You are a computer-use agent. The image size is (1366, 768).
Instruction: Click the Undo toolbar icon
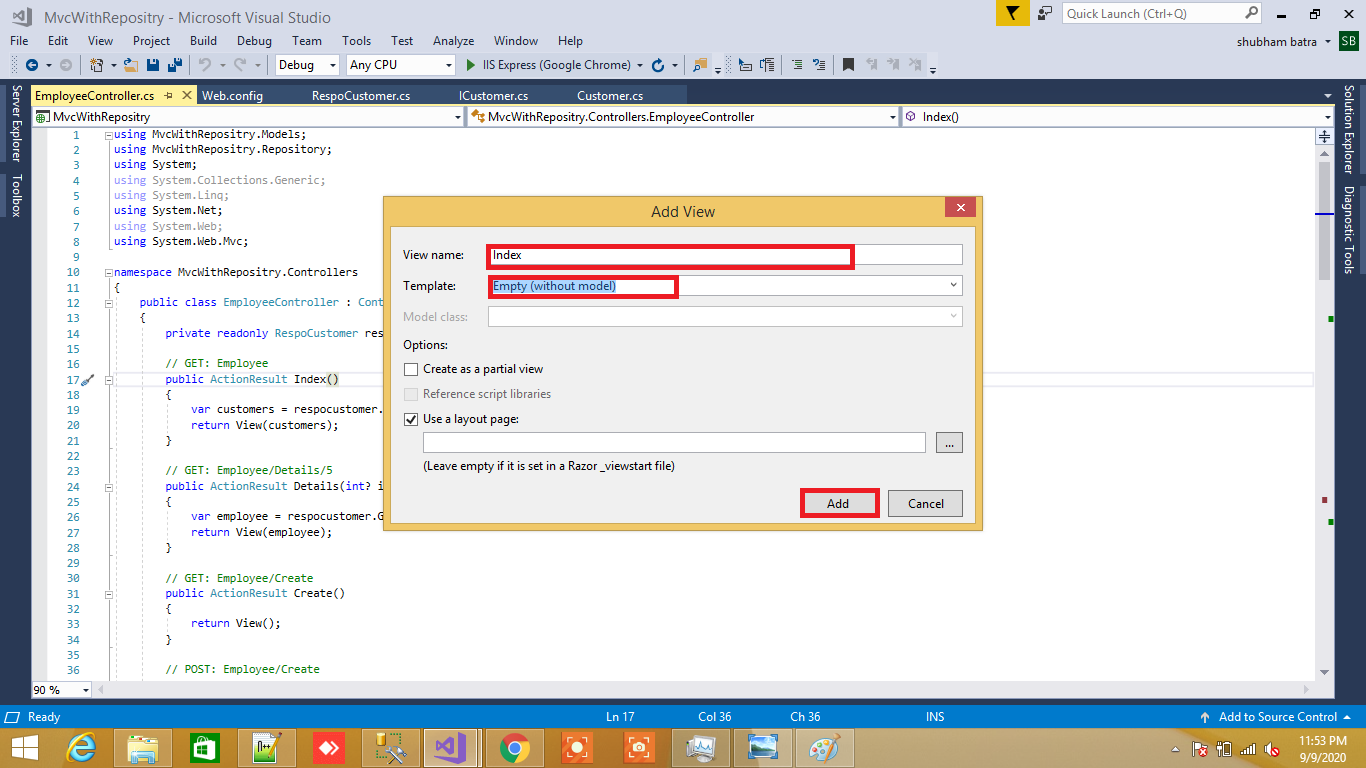tap(204, 65)
